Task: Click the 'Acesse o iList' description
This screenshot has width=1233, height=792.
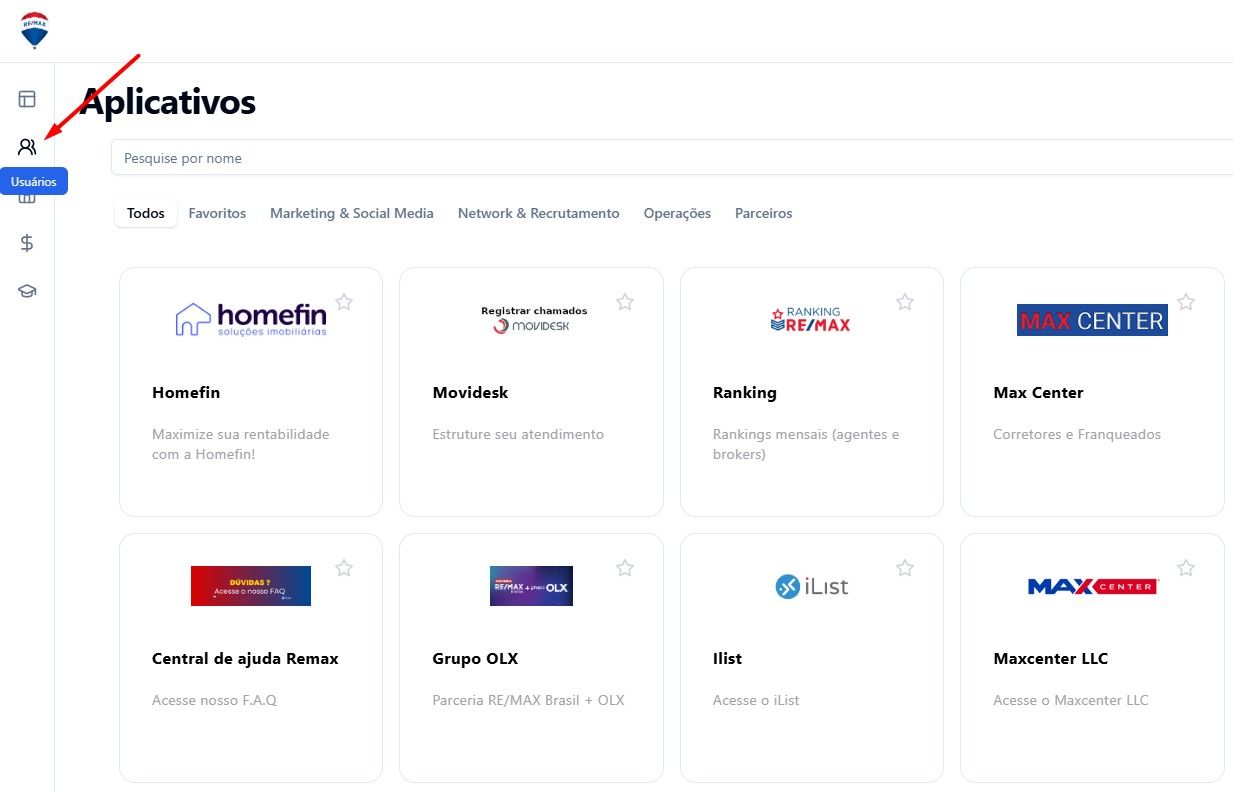Action: (756, 700)
